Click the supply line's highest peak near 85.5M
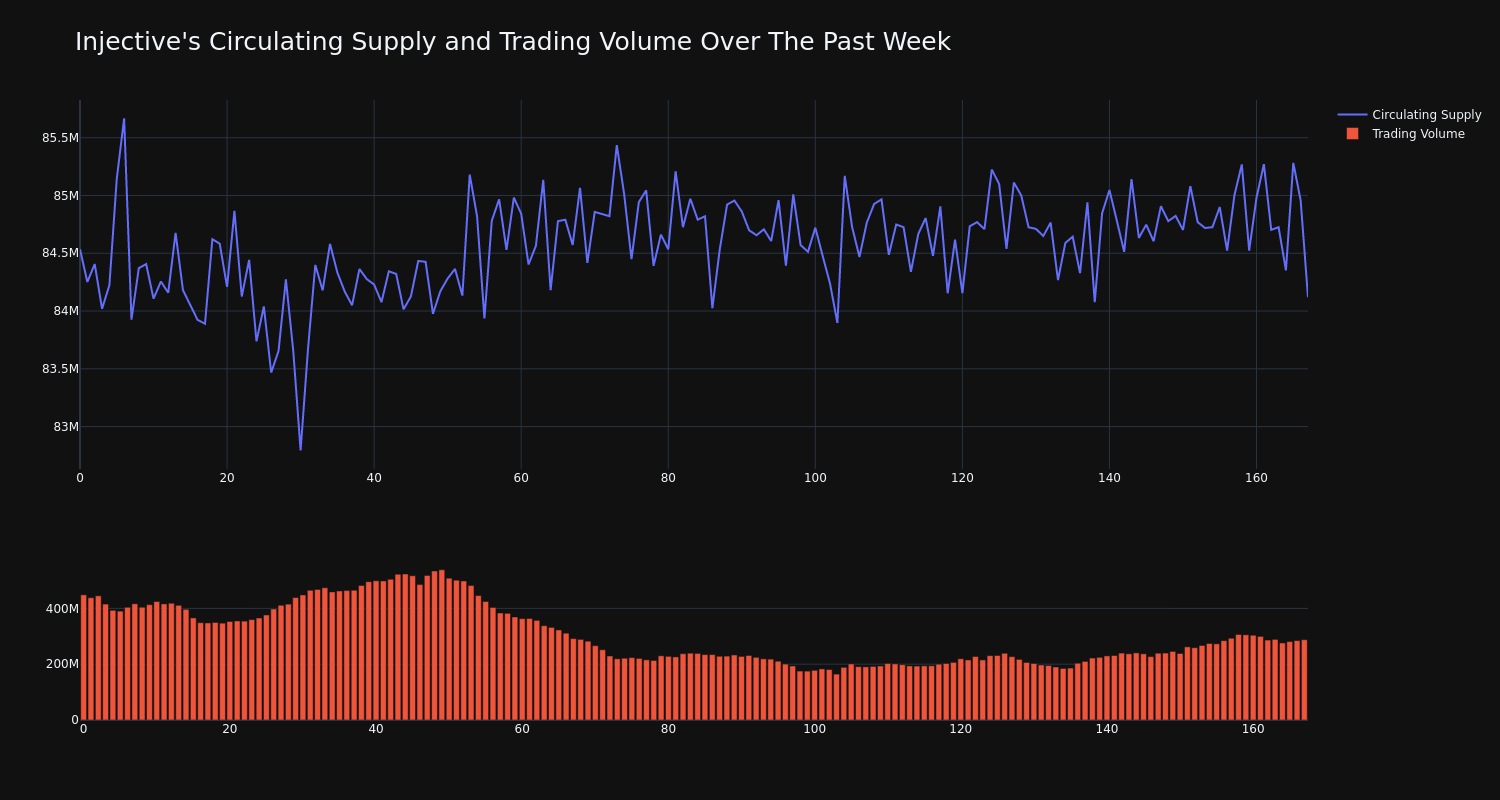The height and width of the screenshot is (800, 1500). 124,119
